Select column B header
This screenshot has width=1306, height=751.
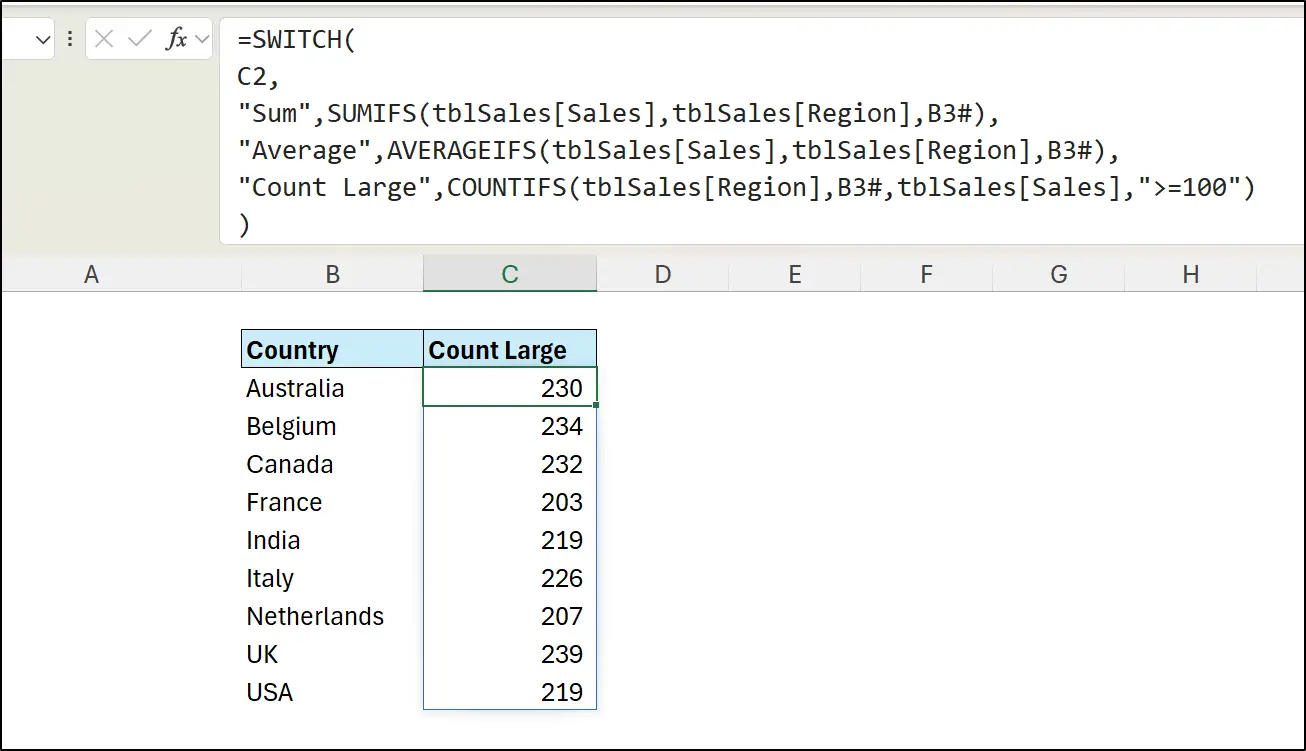(333, 274)
